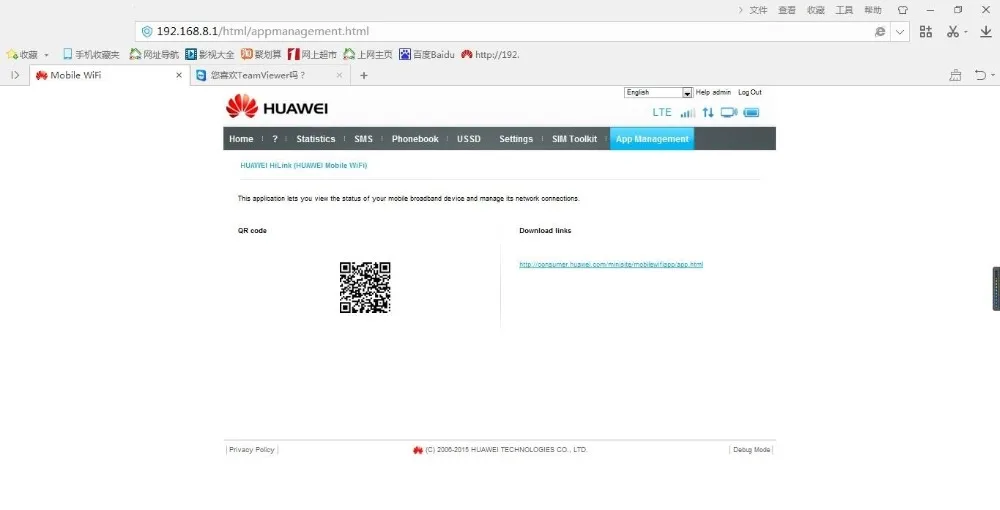Click the Help link
The width and height of the screenshot is (1000, 510).
coord(703,92)
